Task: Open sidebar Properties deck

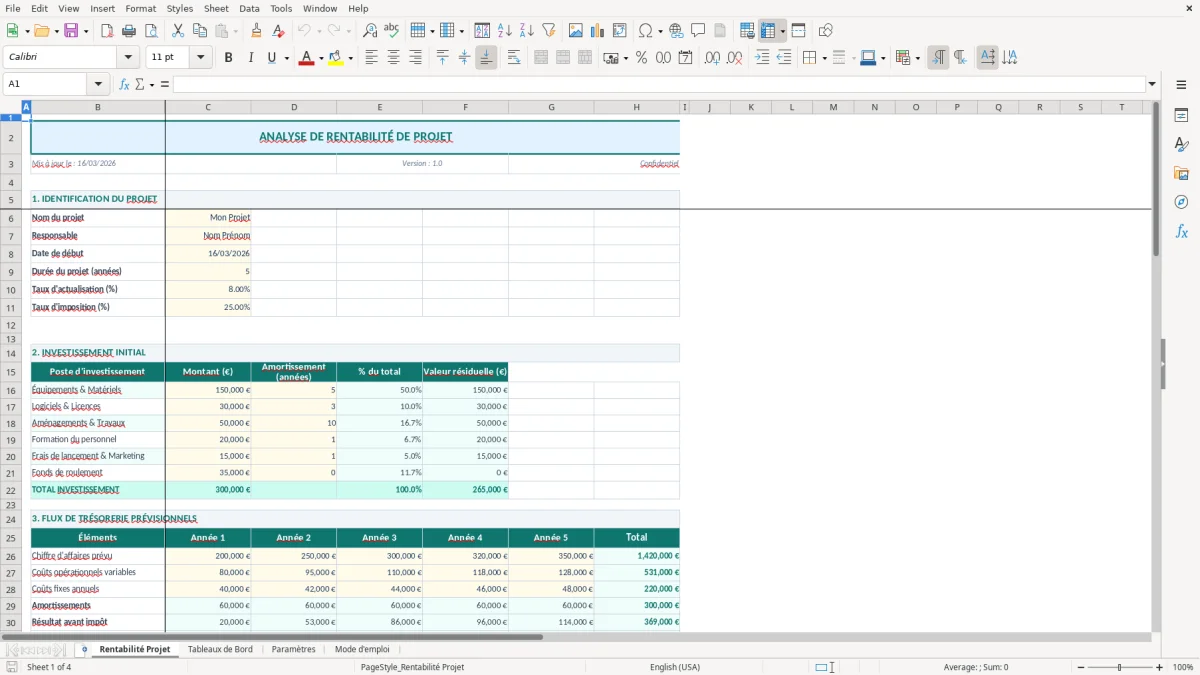Action: click(x=1181, y=116)
